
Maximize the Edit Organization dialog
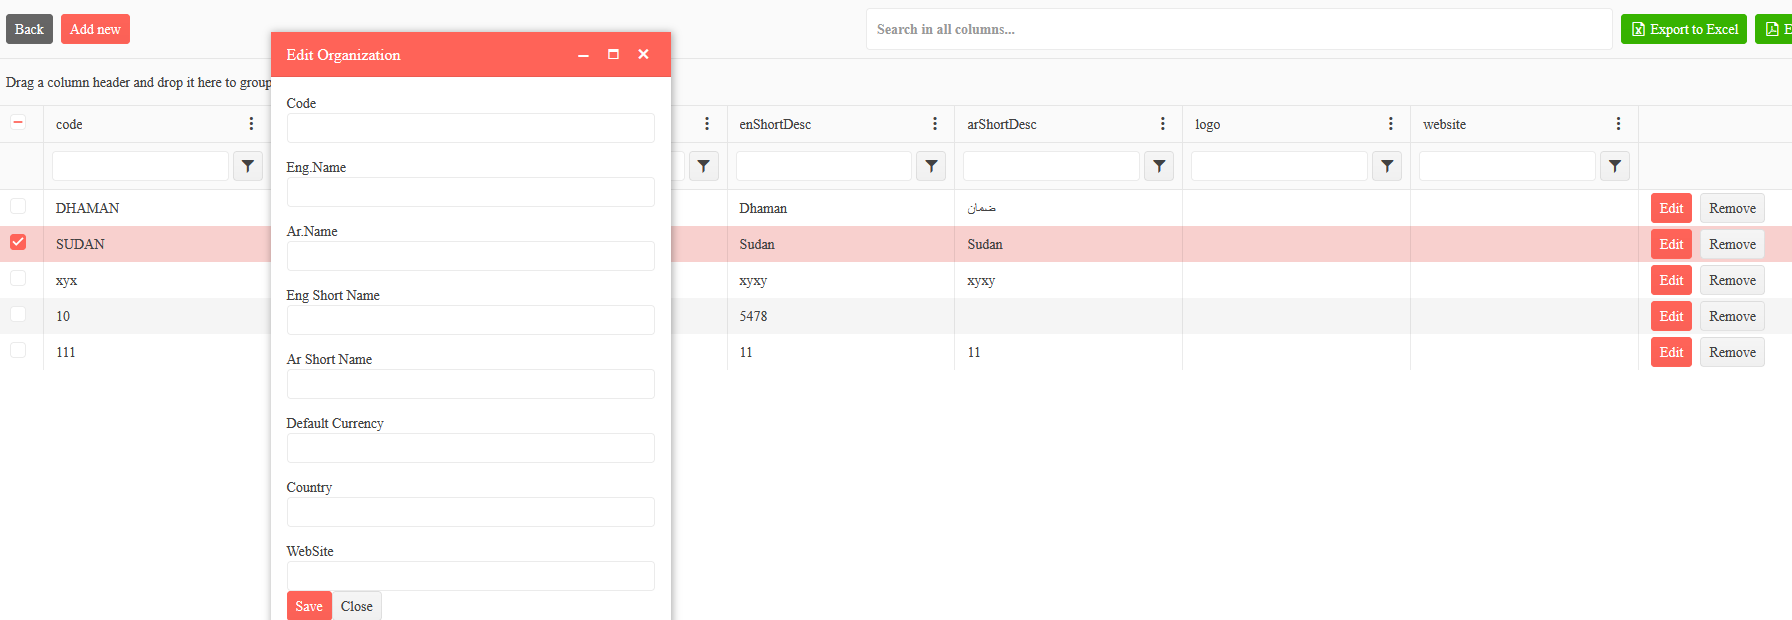pos(613,55)
